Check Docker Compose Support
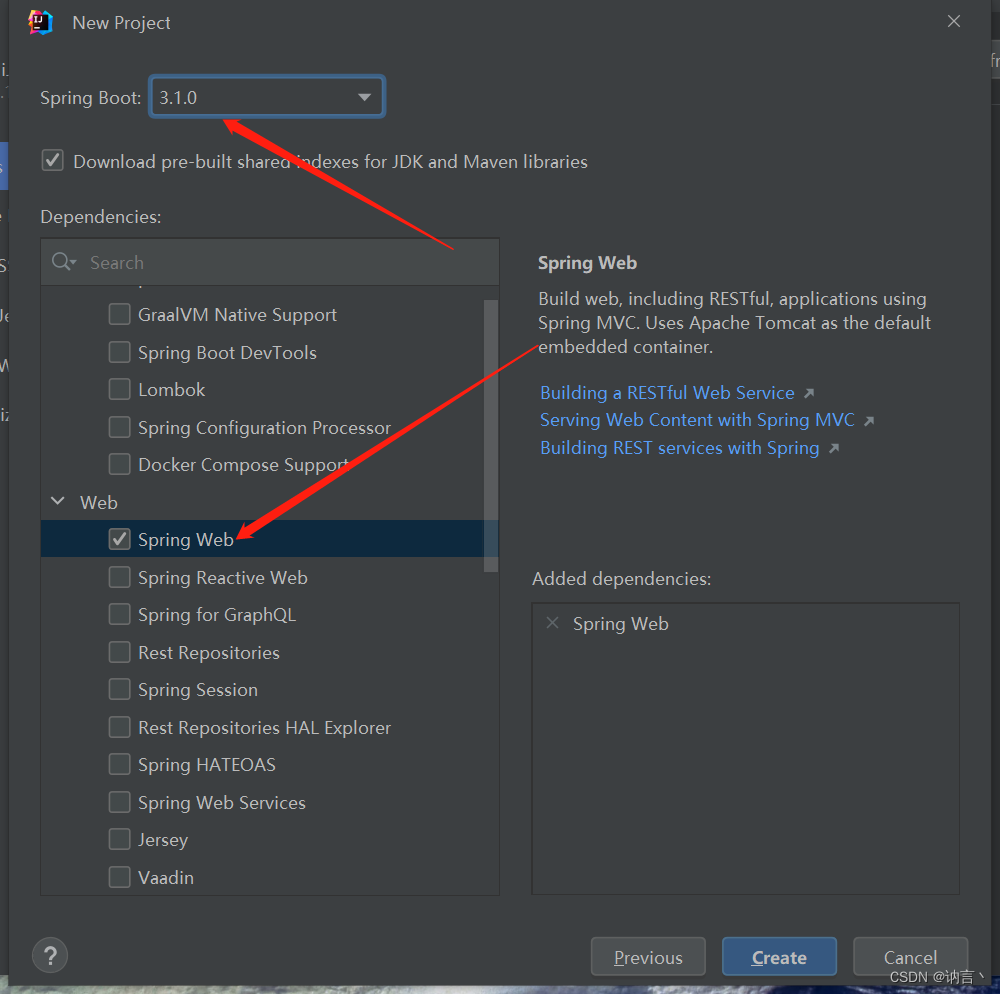Image resolution: width=1000 pixels, height=994 pixels. coord(119,465)
